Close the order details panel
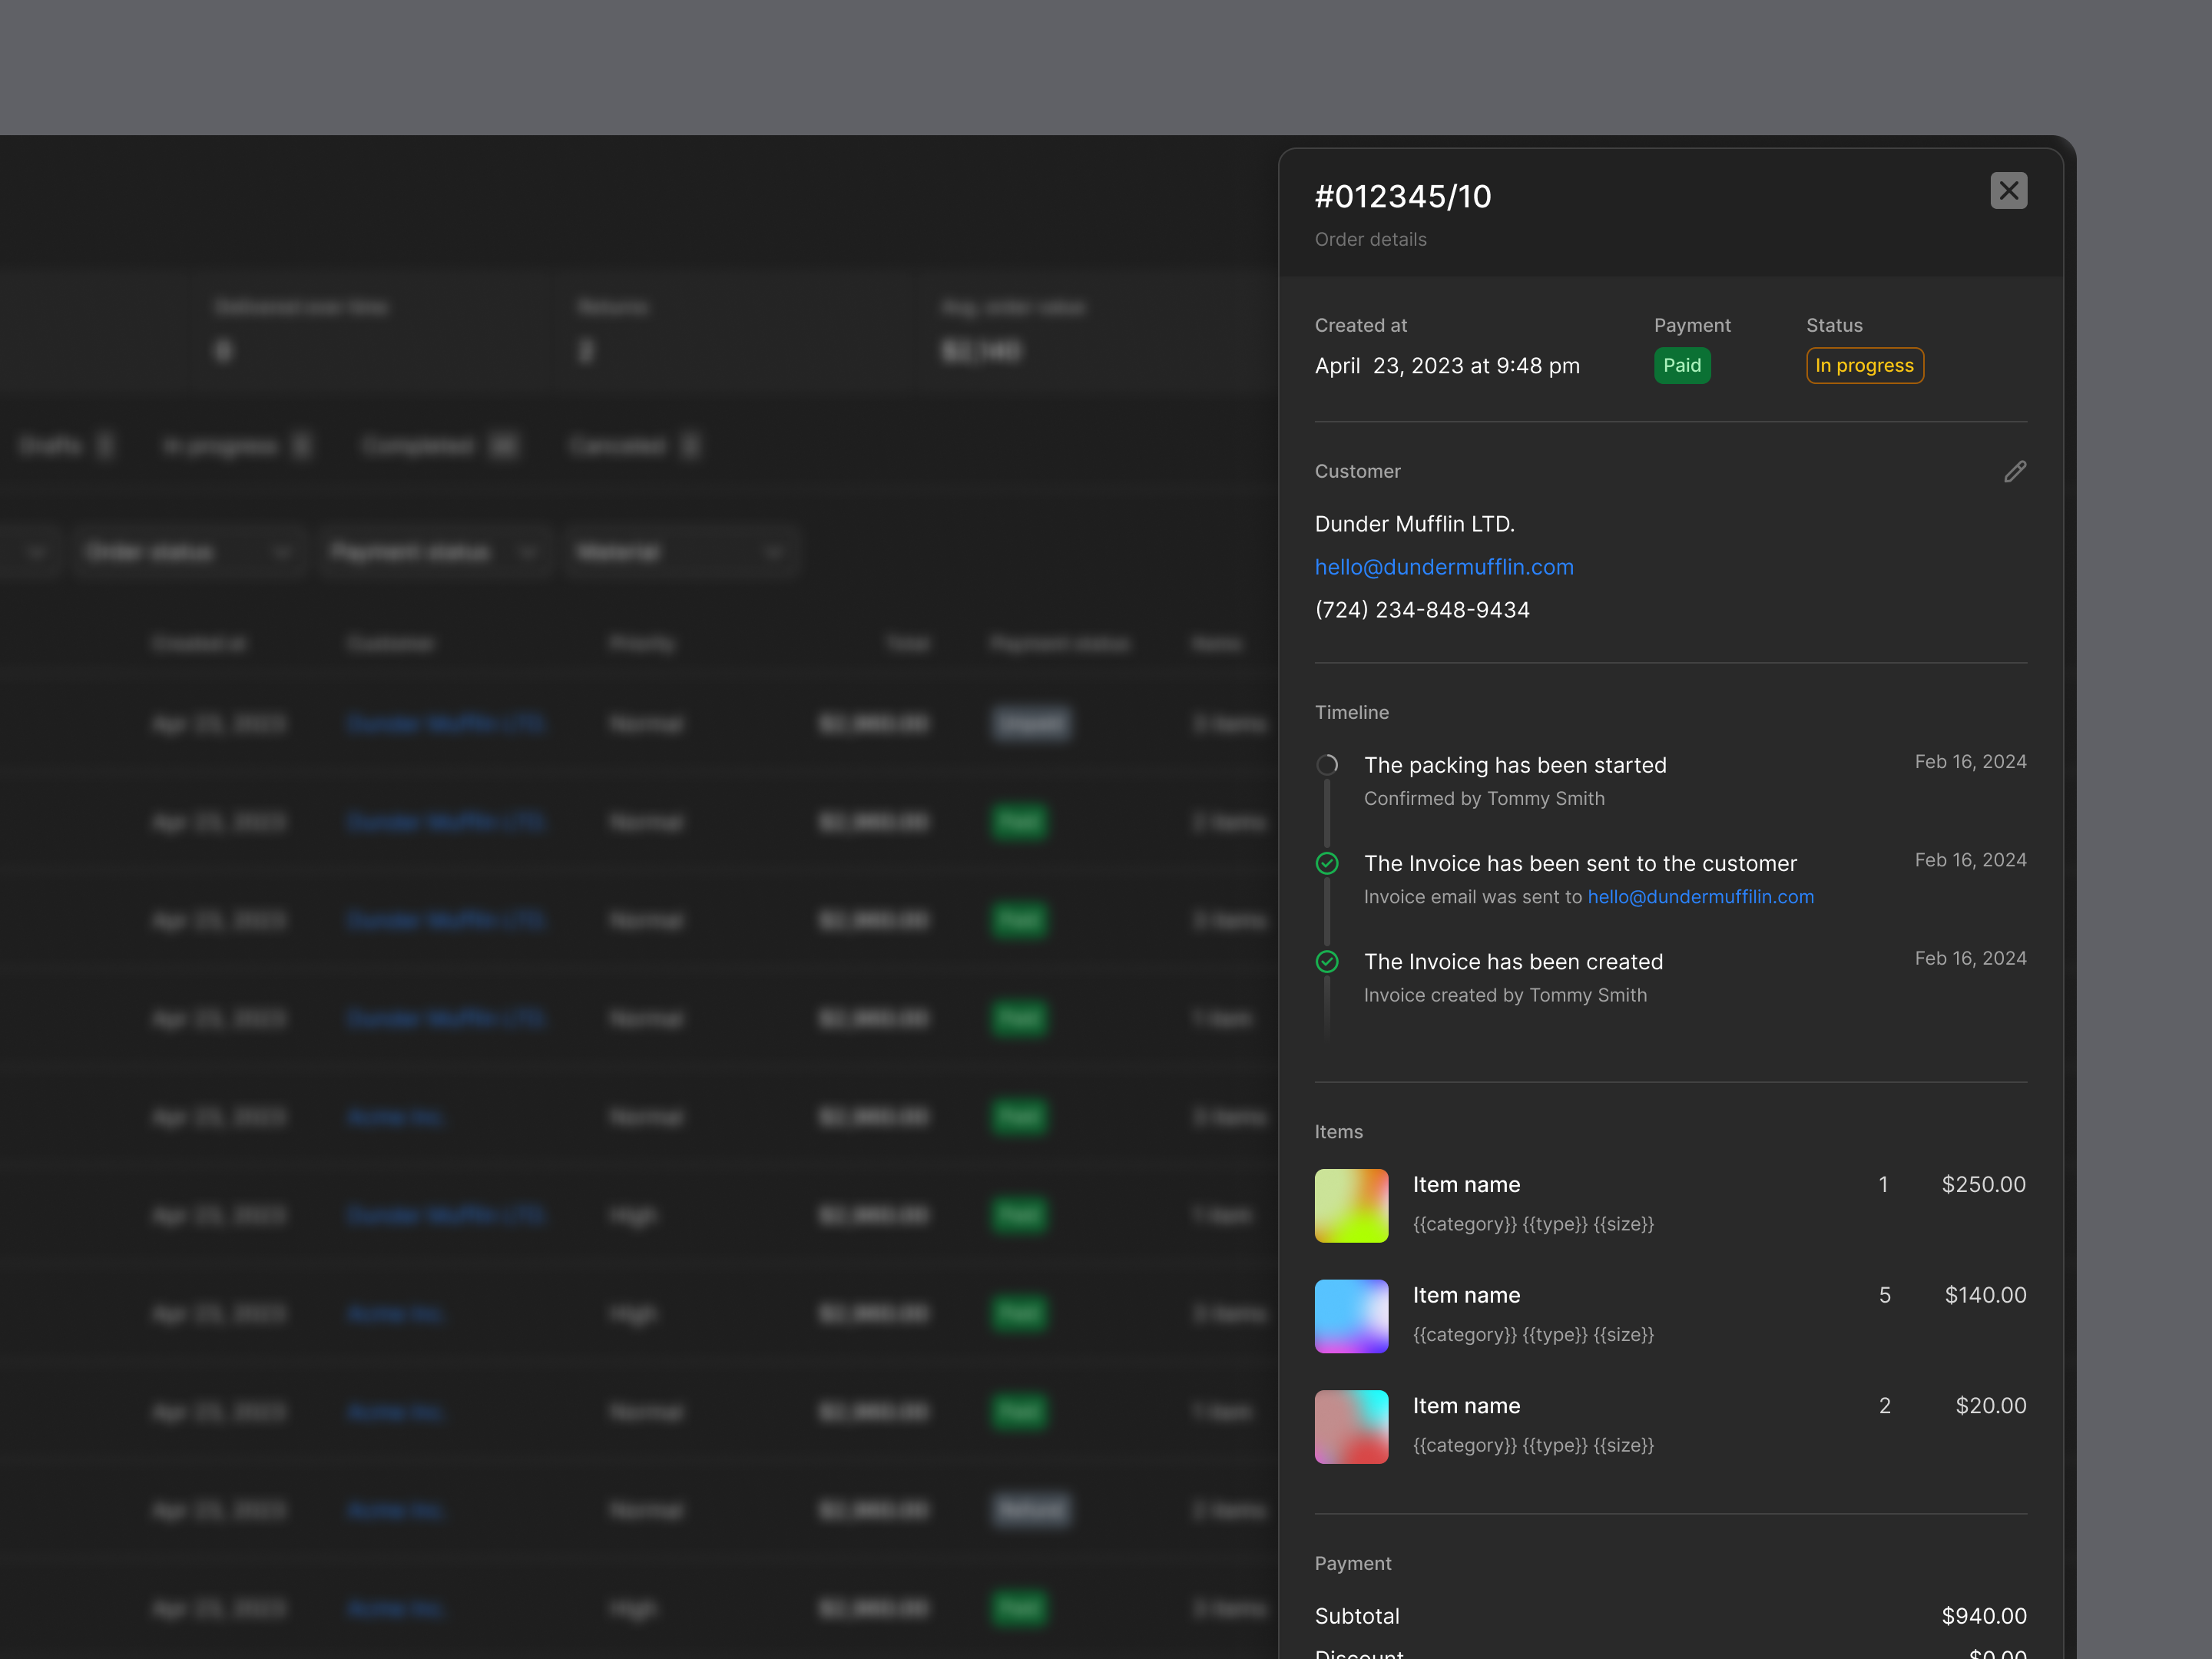The width and height of the screenshot is (2212, 1659). [x=2008, y=191]
